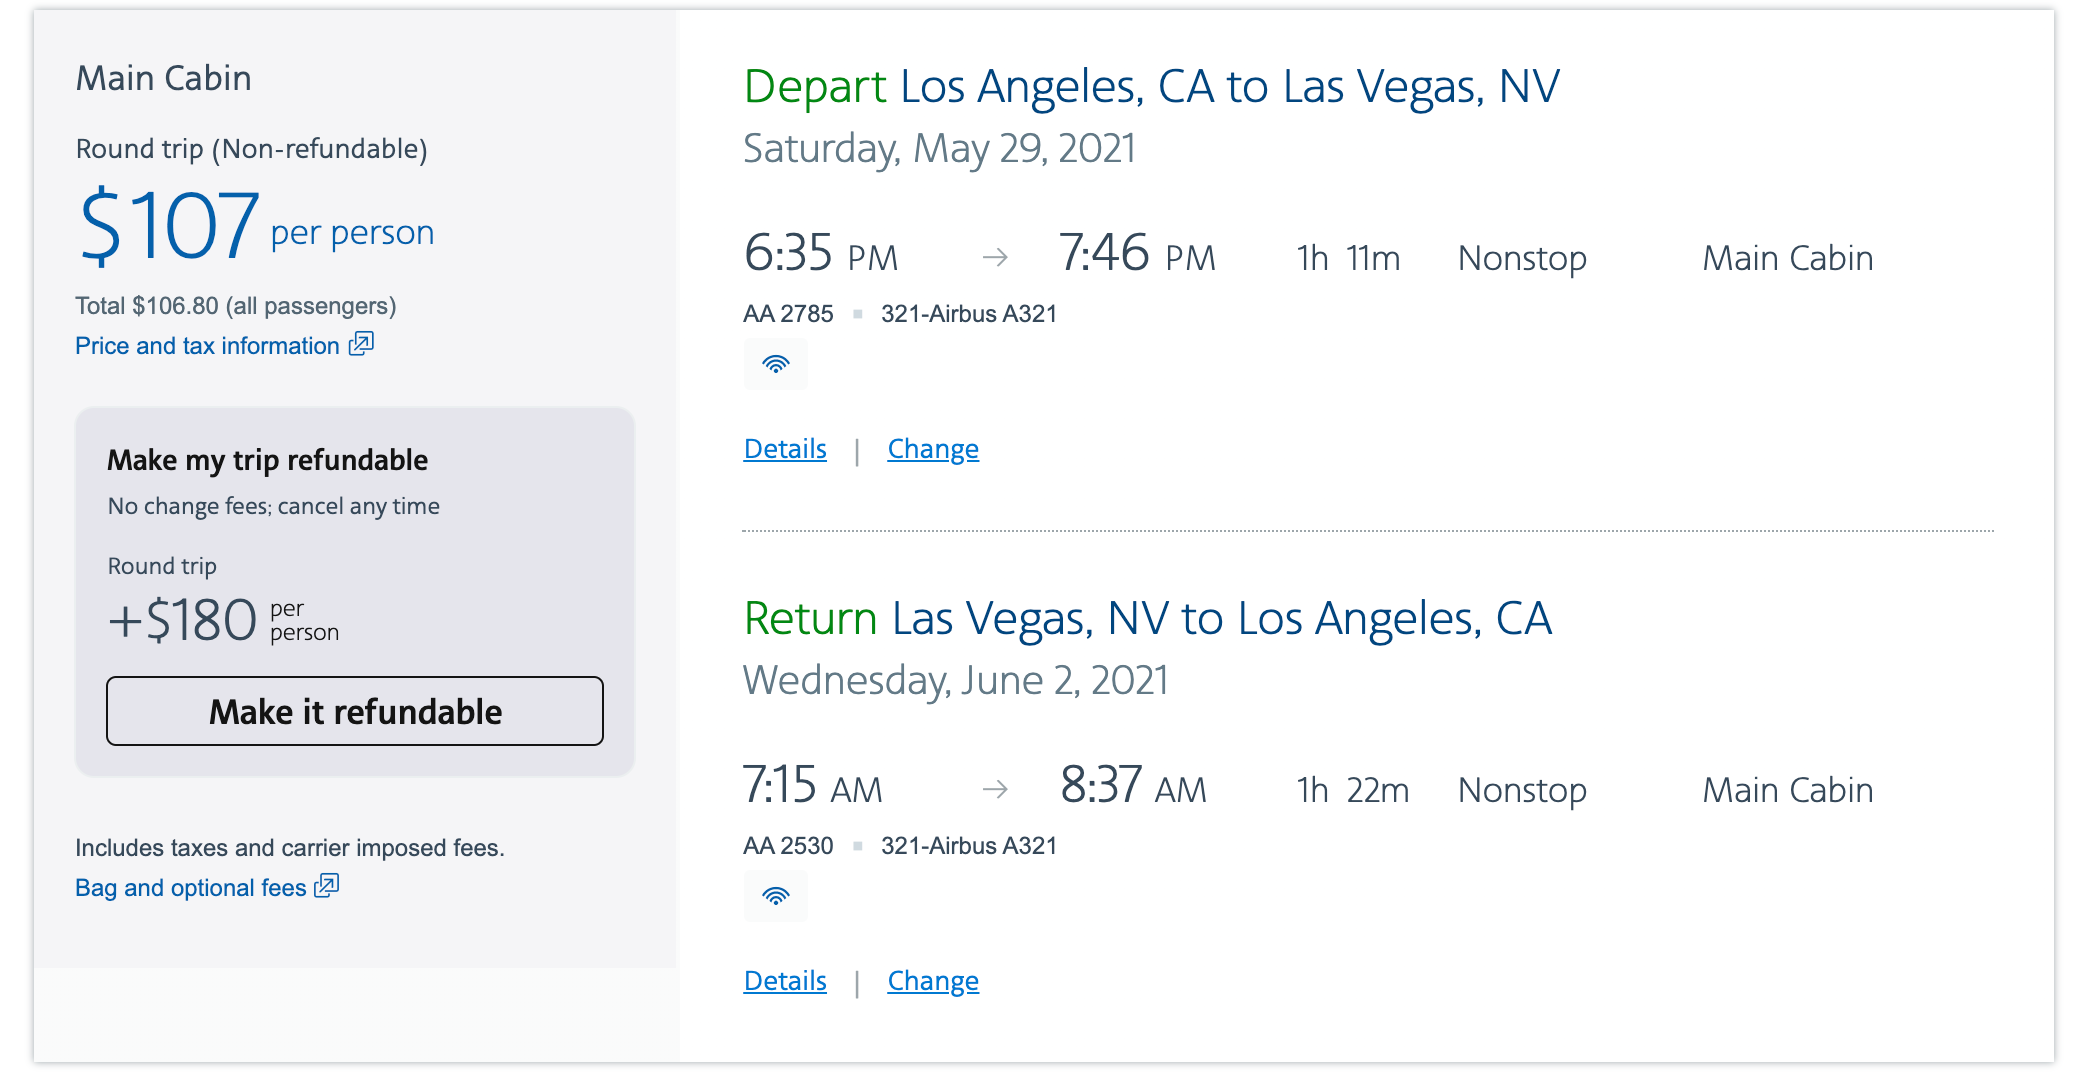Change the return Las Vegas flight
The image size is (2090, 1074).
point(933,981)
